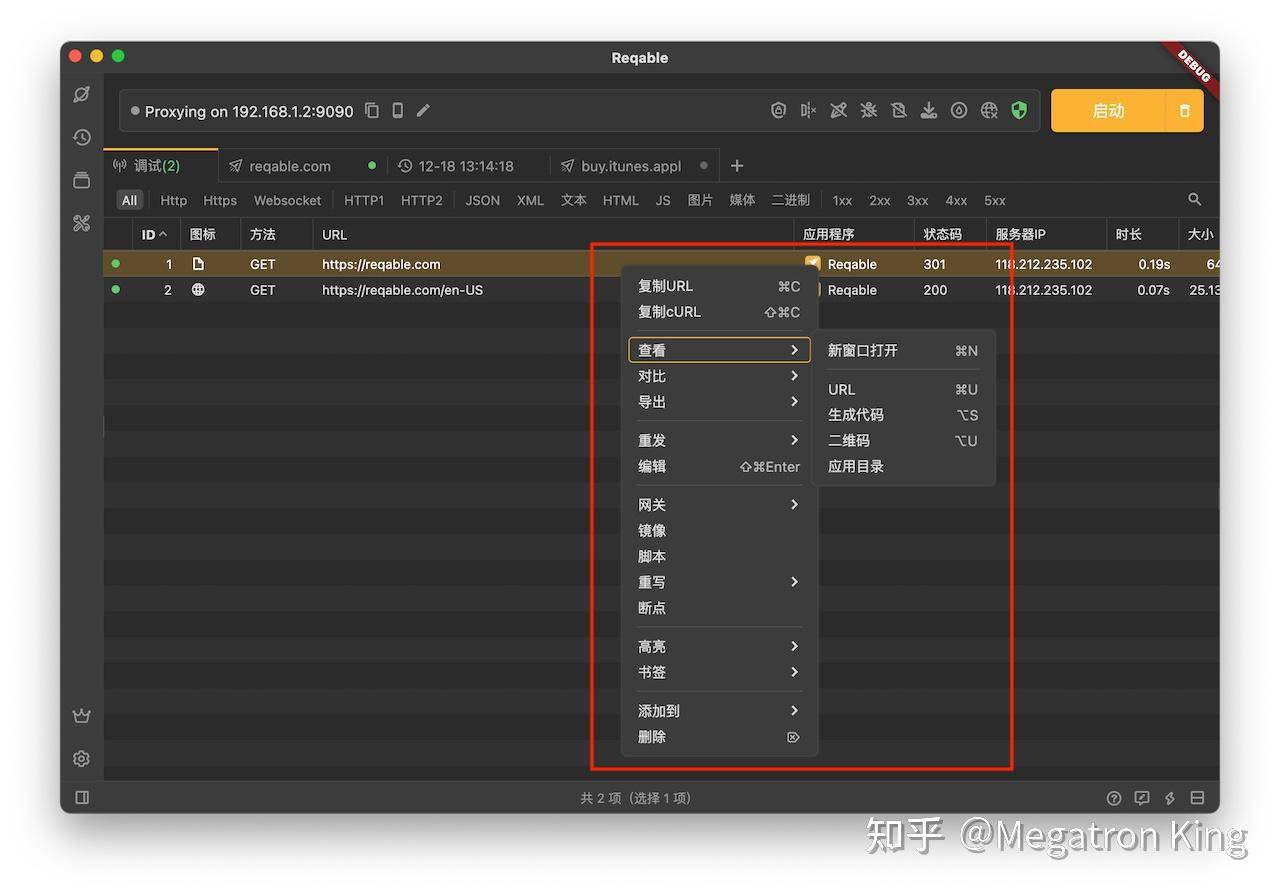Click the download tray toolbar icon
The image size is (1280, 893).
pyautogui.click(x=928, y=111)
